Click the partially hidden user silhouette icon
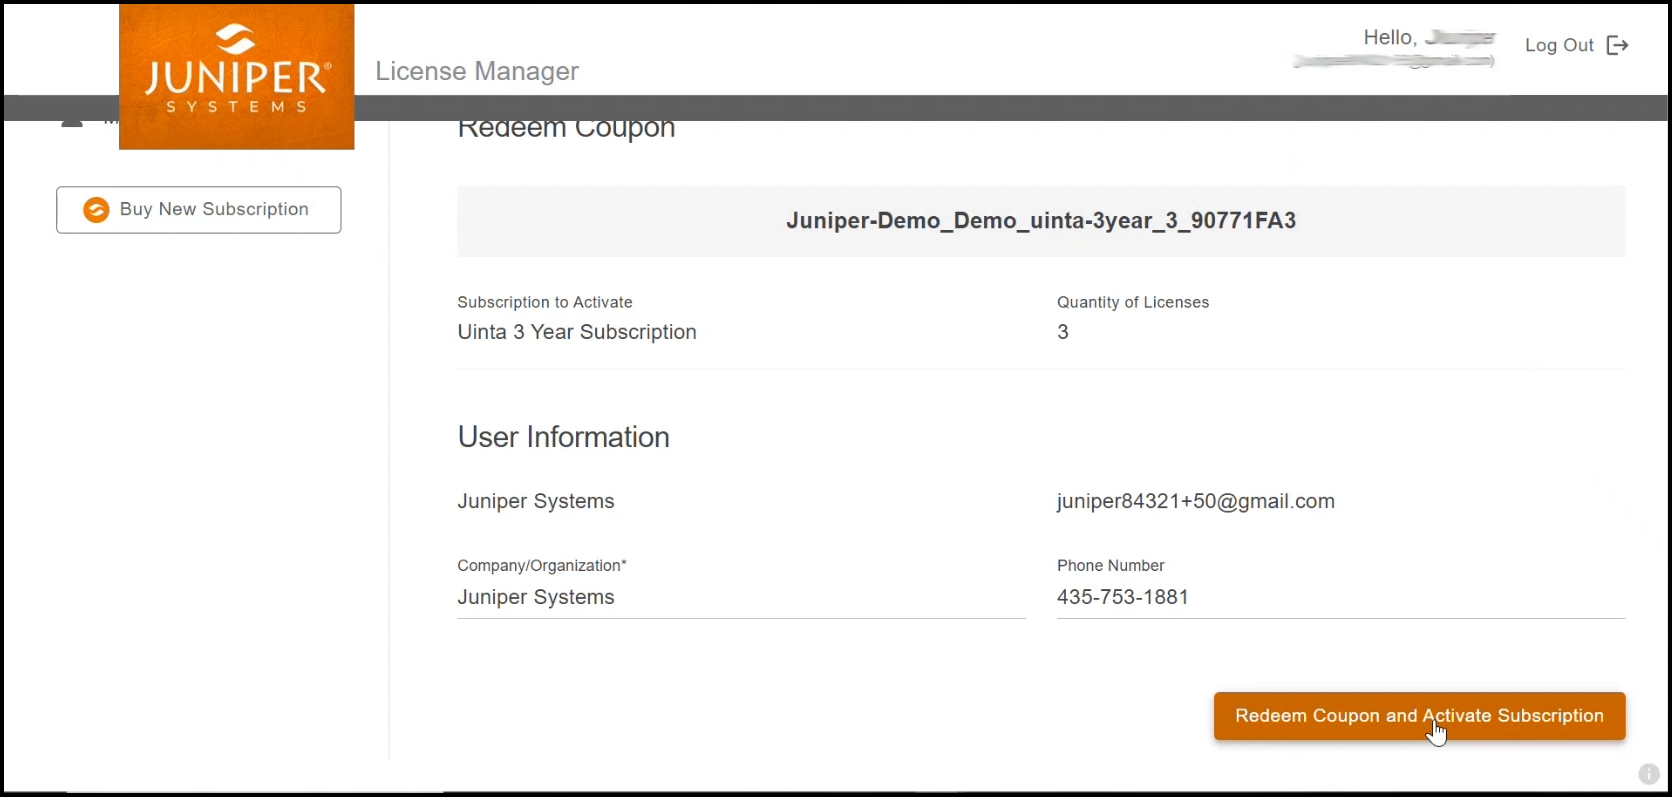Screen dimensions: 1672x797 (x=72, y=124)
